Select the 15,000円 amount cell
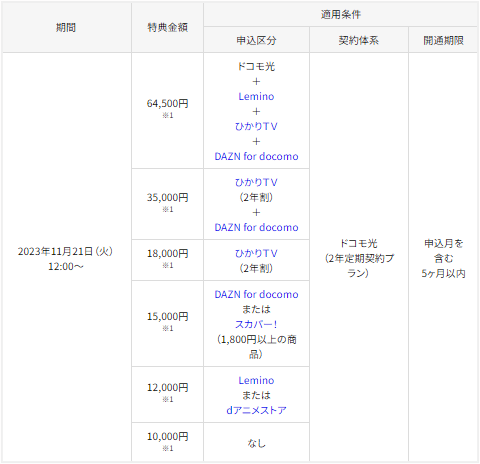The height and width of the screenshot is (464, 480). tap(167, 323)
